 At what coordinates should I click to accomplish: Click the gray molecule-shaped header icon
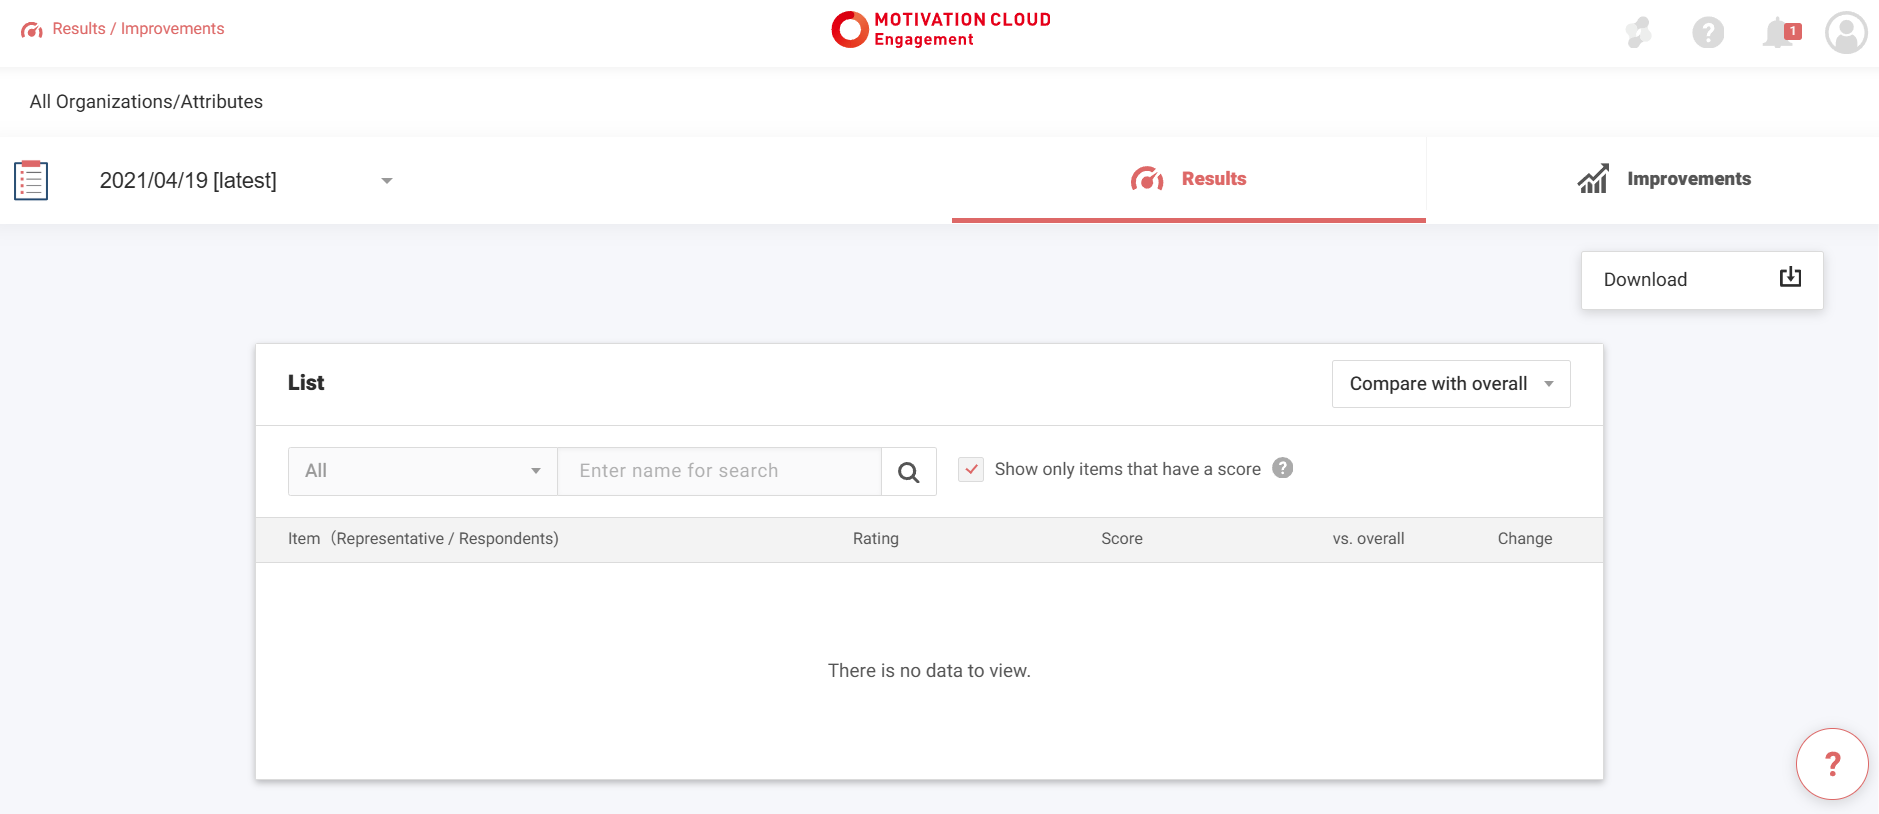tap(1638, 33)
